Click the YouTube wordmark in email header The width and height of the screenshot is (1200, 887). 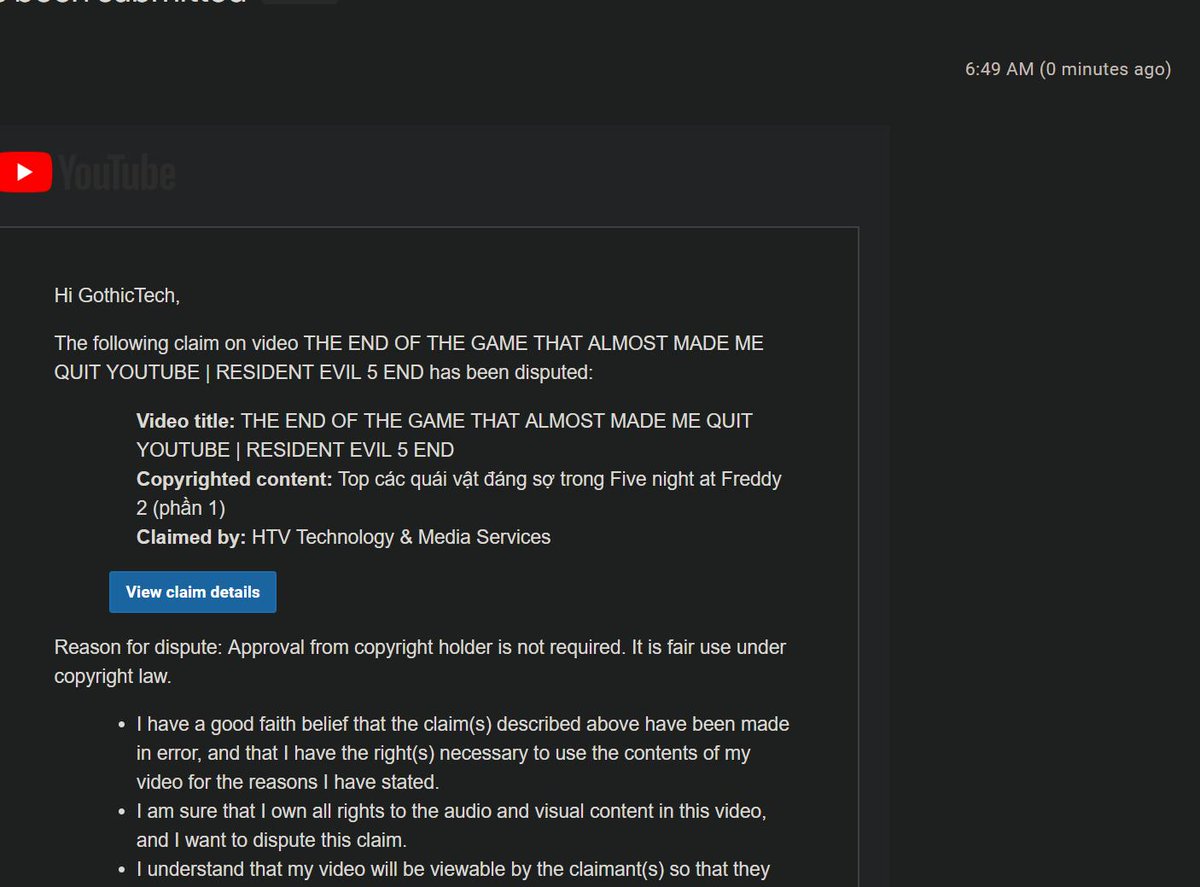click(x=117, y=173)
